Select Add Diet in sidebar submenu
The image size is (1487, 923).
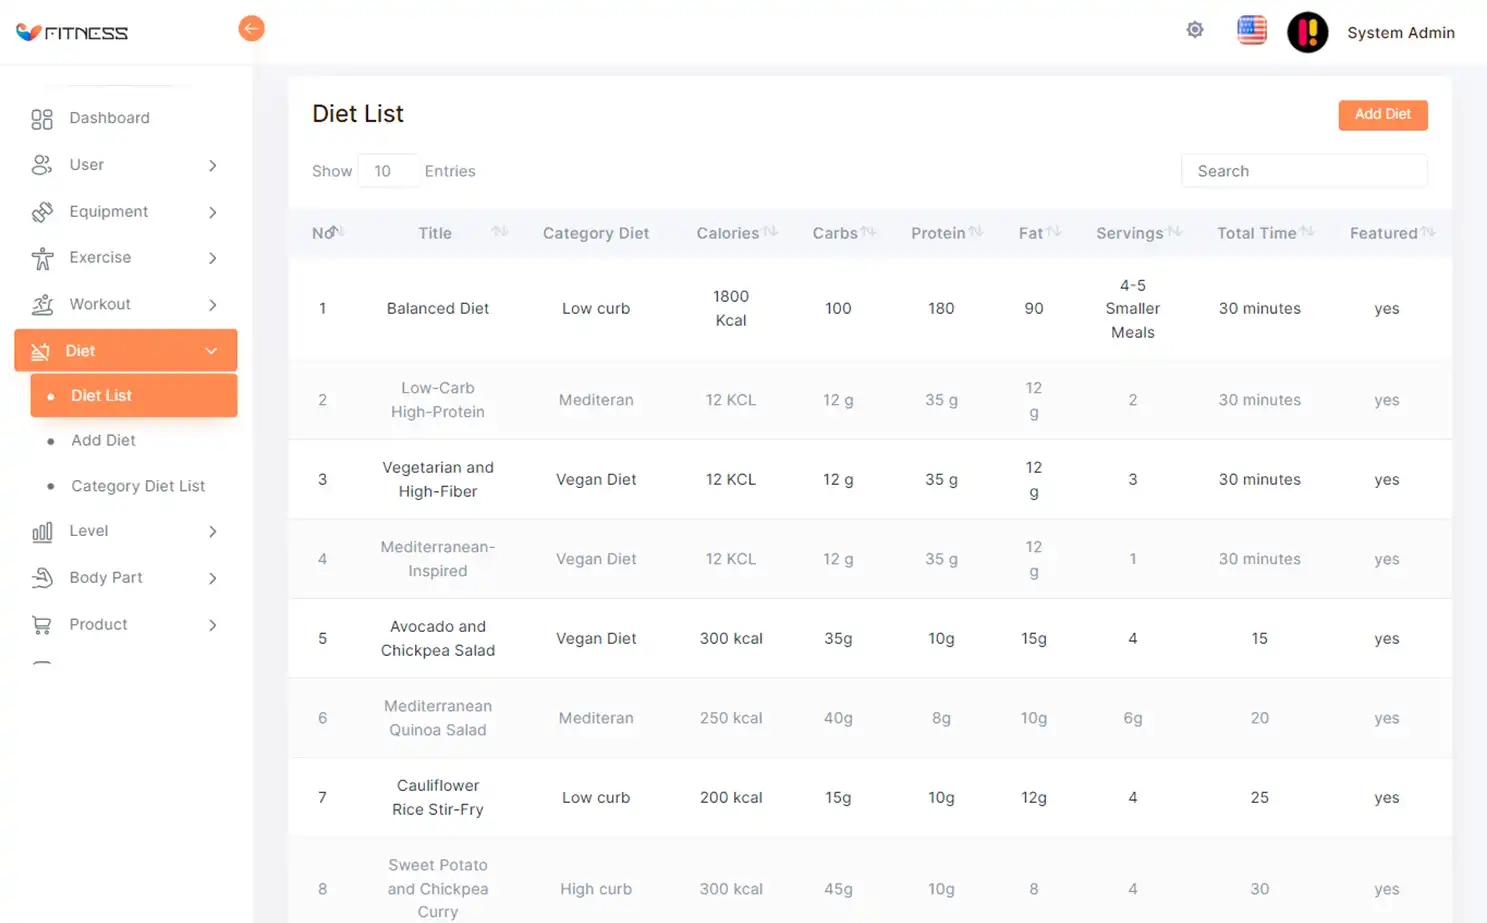click(x=103, y=440)
